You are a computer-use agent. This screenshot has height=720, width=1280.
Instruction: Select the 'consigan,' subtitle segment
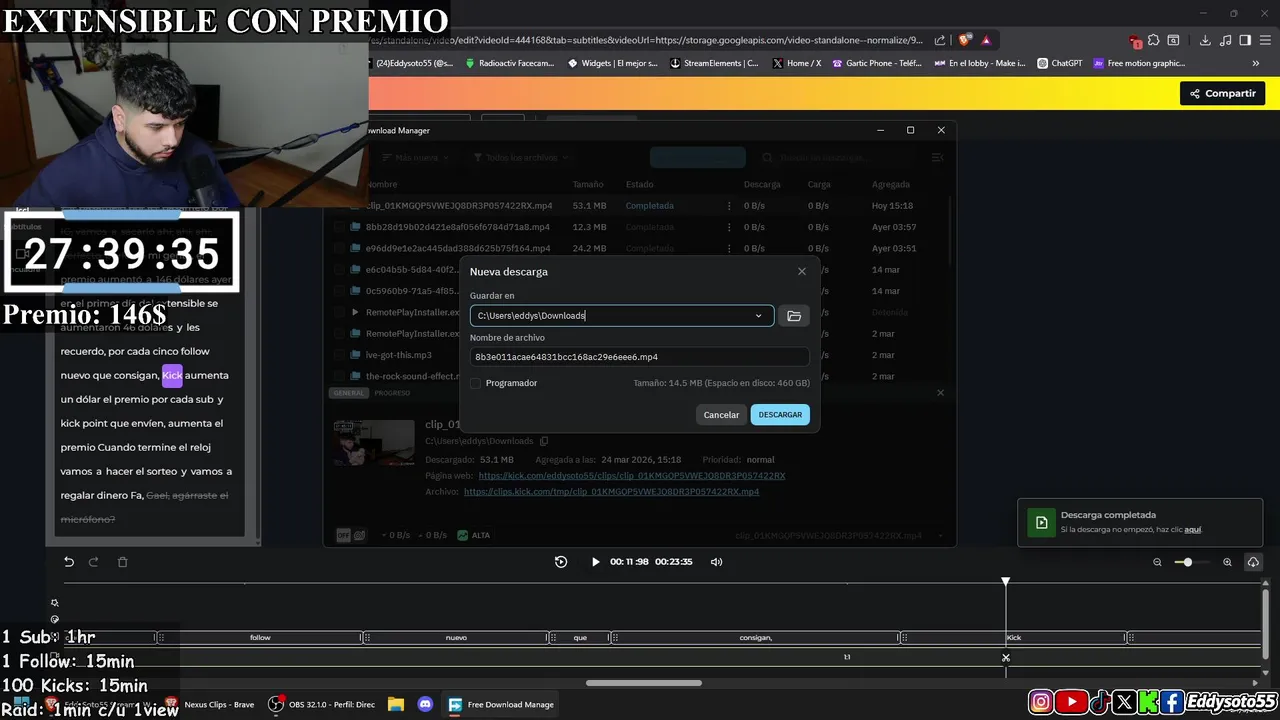click(756, 637)
